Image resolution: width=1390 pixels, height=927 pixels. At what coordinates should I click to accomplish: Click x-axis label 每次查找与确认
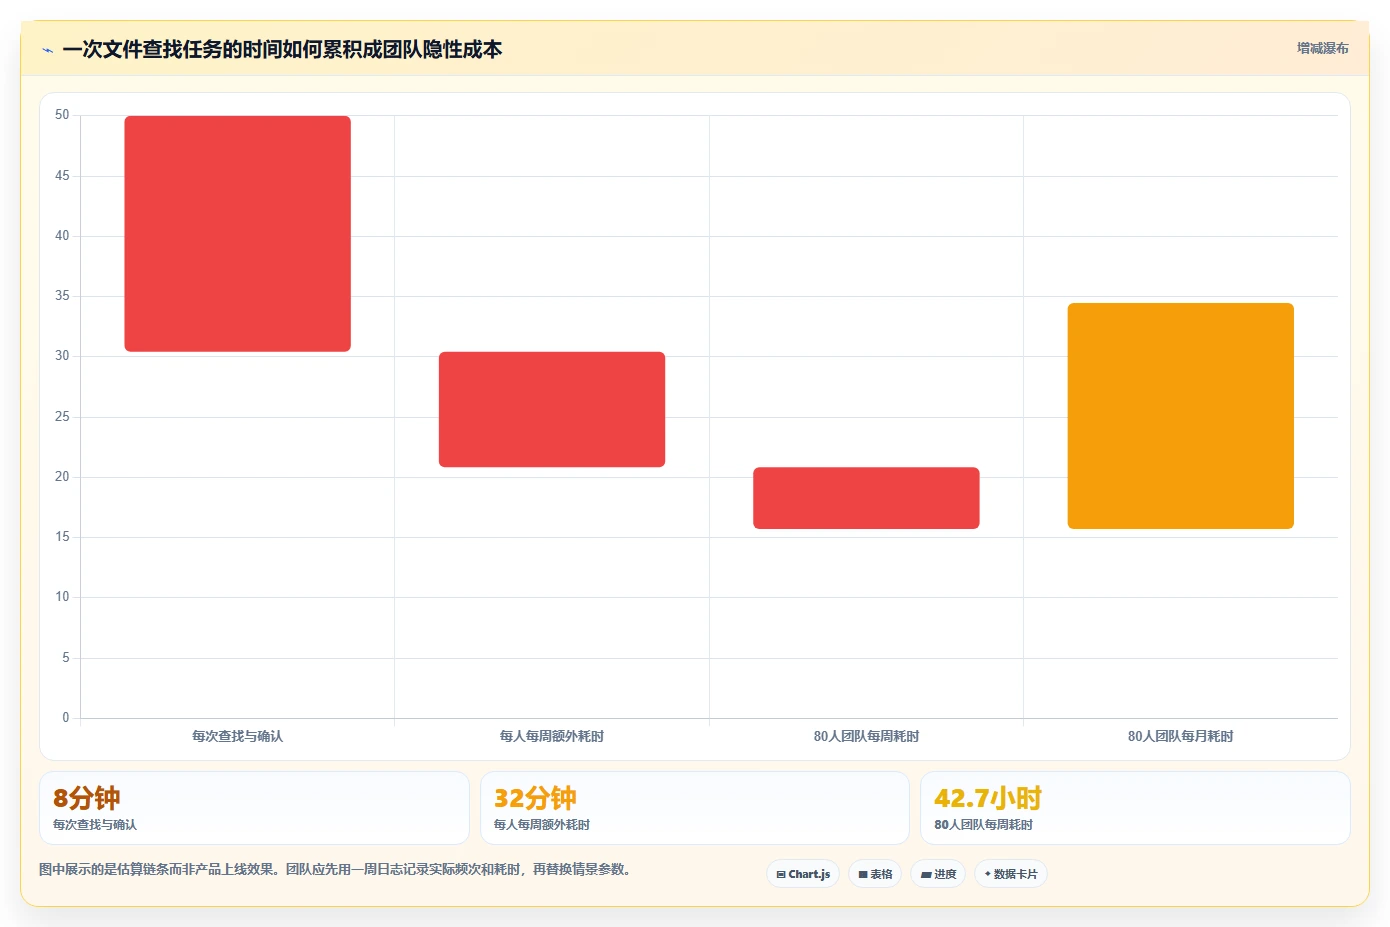237,736
